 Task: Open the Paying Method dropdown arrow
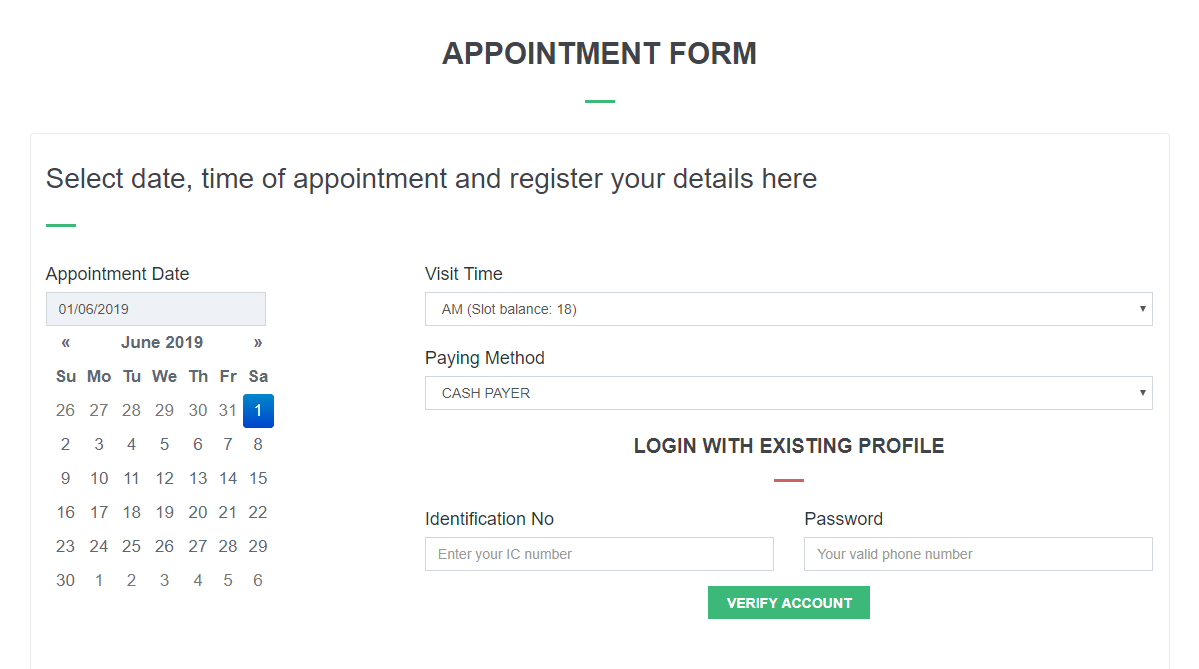[x=1144, y=393]
